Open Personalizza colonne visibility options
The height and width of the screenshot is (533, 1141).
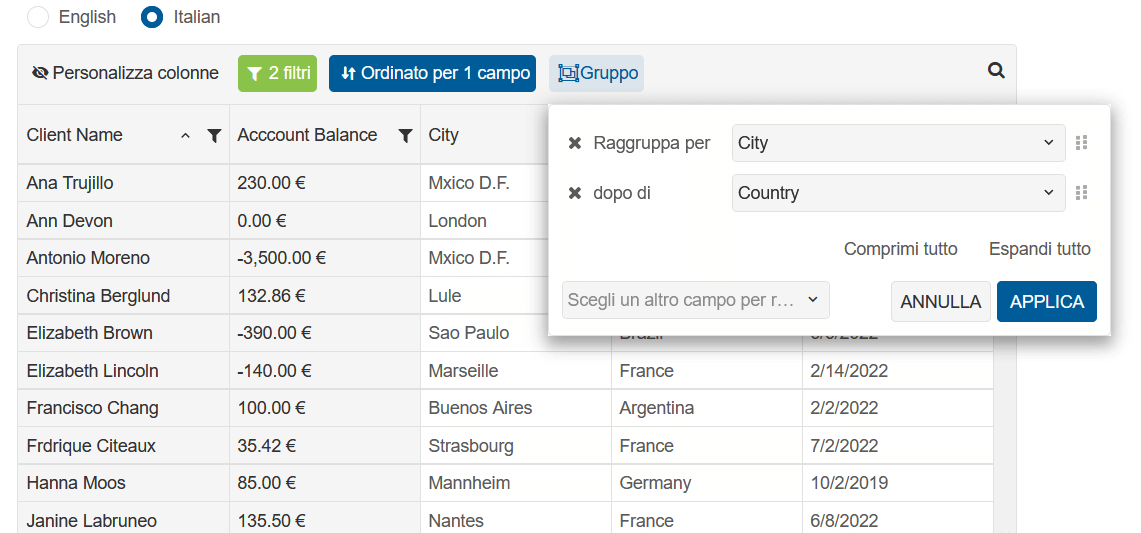[125, 73]
